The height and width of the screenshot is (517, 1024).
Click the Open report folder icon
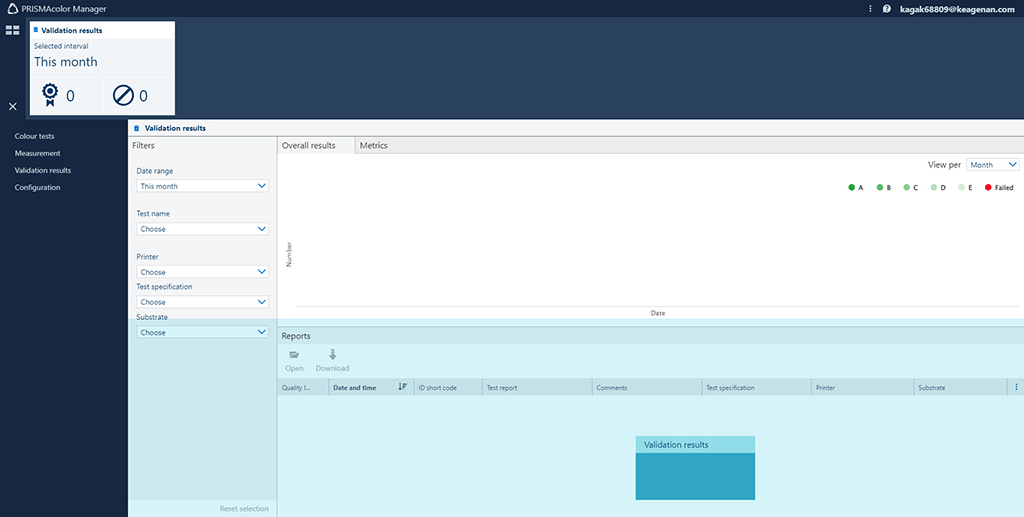coord(294,355)
